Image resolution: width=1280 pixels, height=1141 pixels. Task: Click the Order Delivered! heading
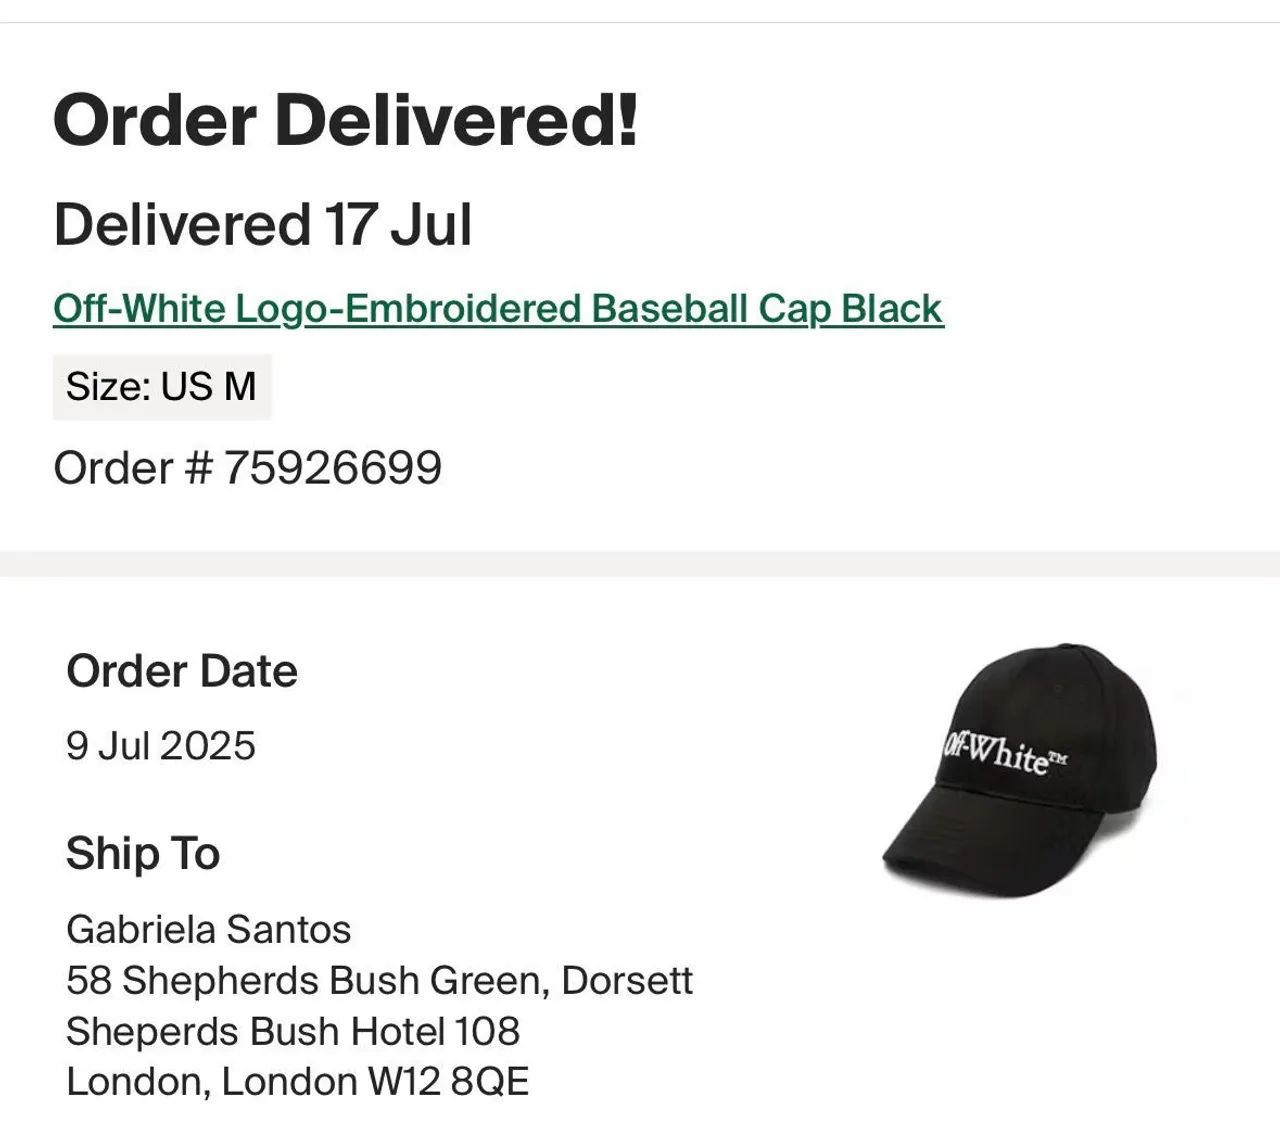pos(345,120)
